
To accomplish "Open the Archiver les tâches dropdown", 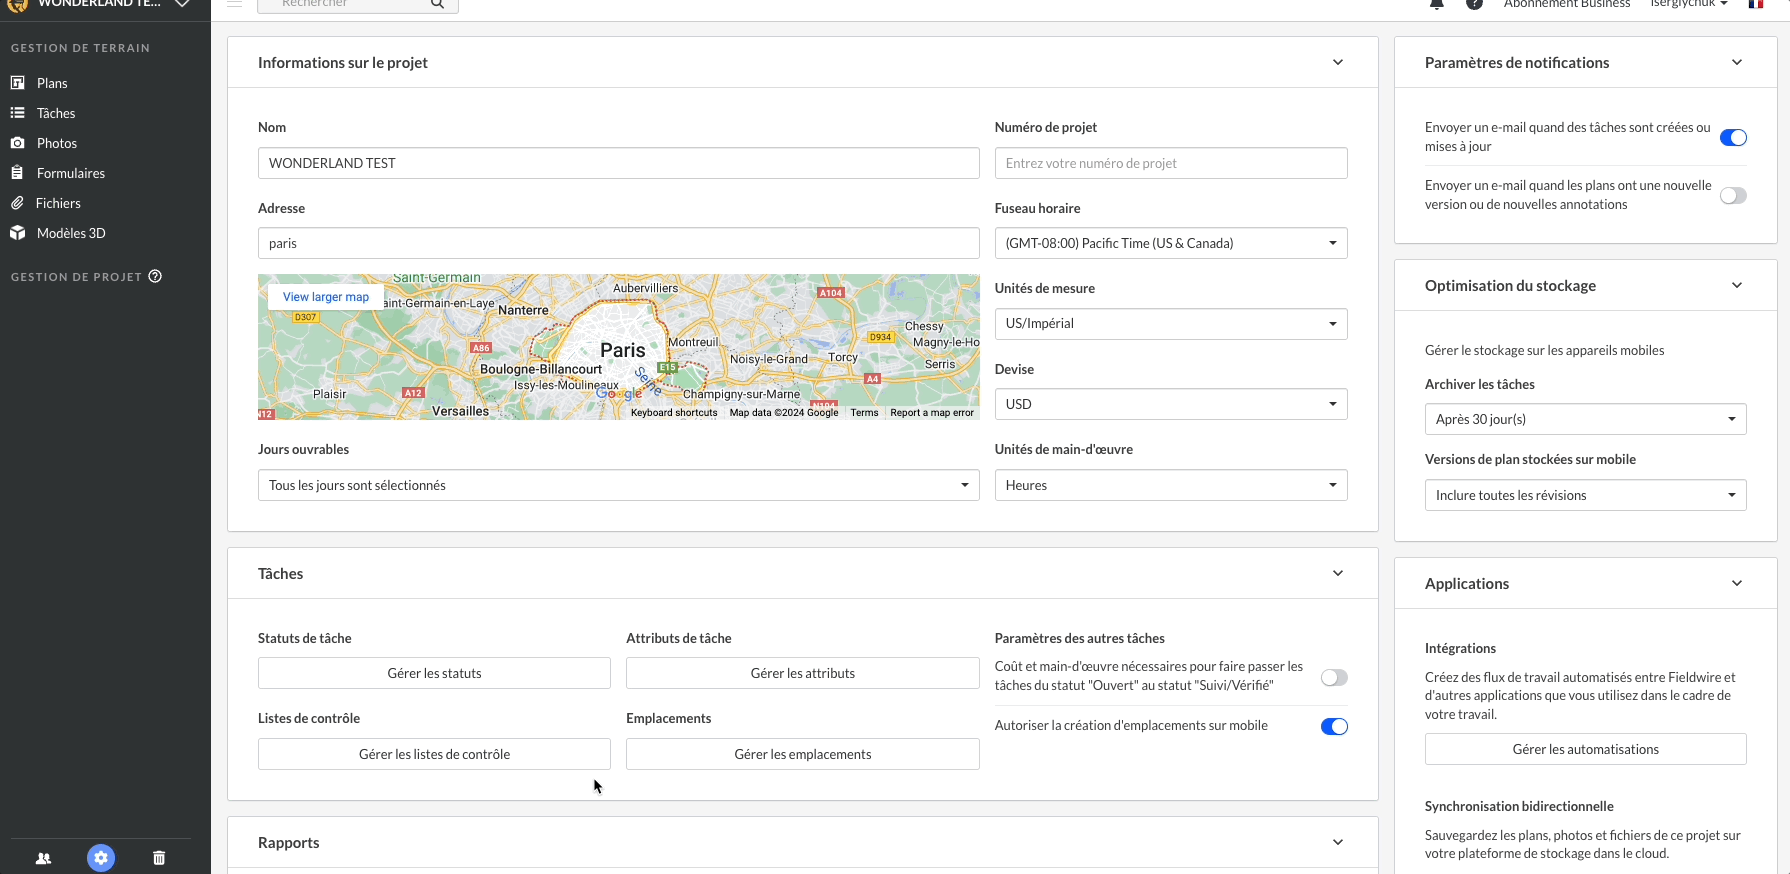I will pos(1585,419).
